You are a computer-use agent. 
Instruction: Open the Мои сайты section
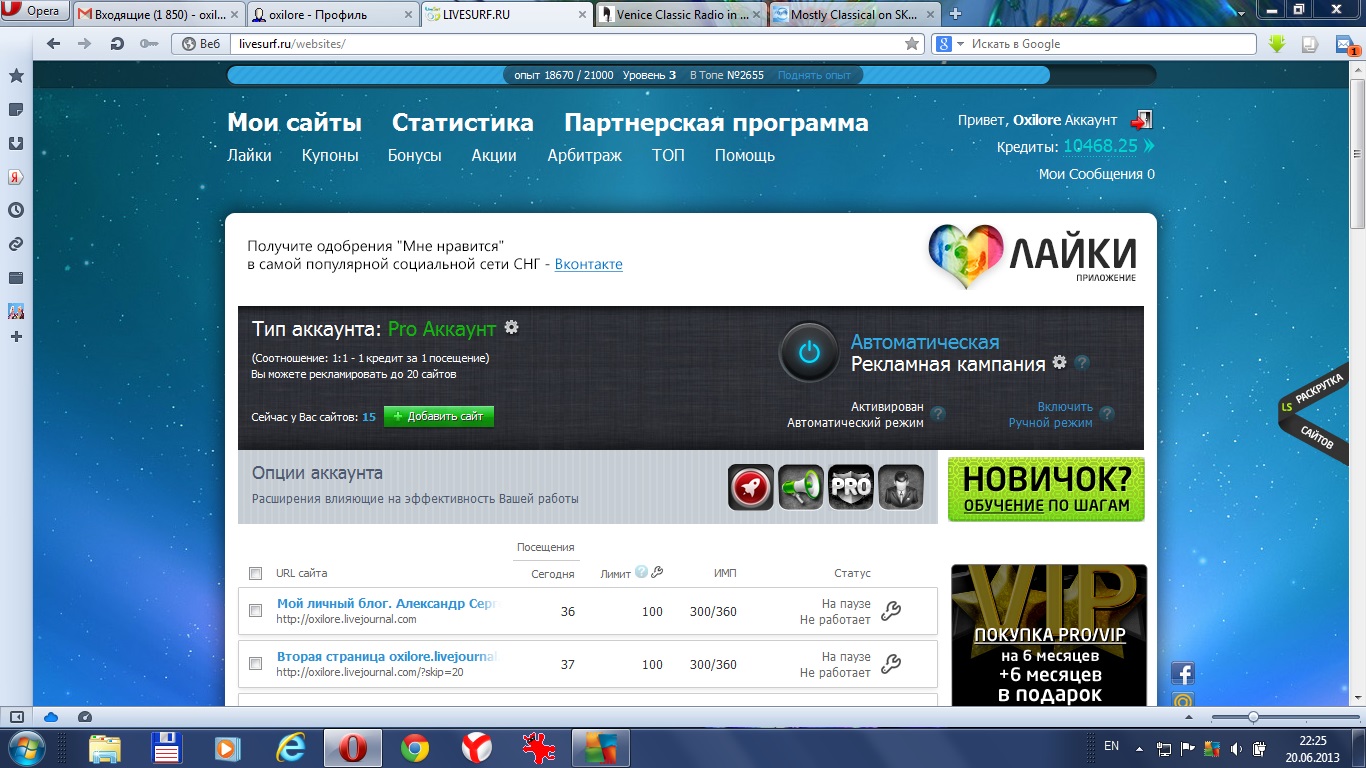click(x=294, y=123)
